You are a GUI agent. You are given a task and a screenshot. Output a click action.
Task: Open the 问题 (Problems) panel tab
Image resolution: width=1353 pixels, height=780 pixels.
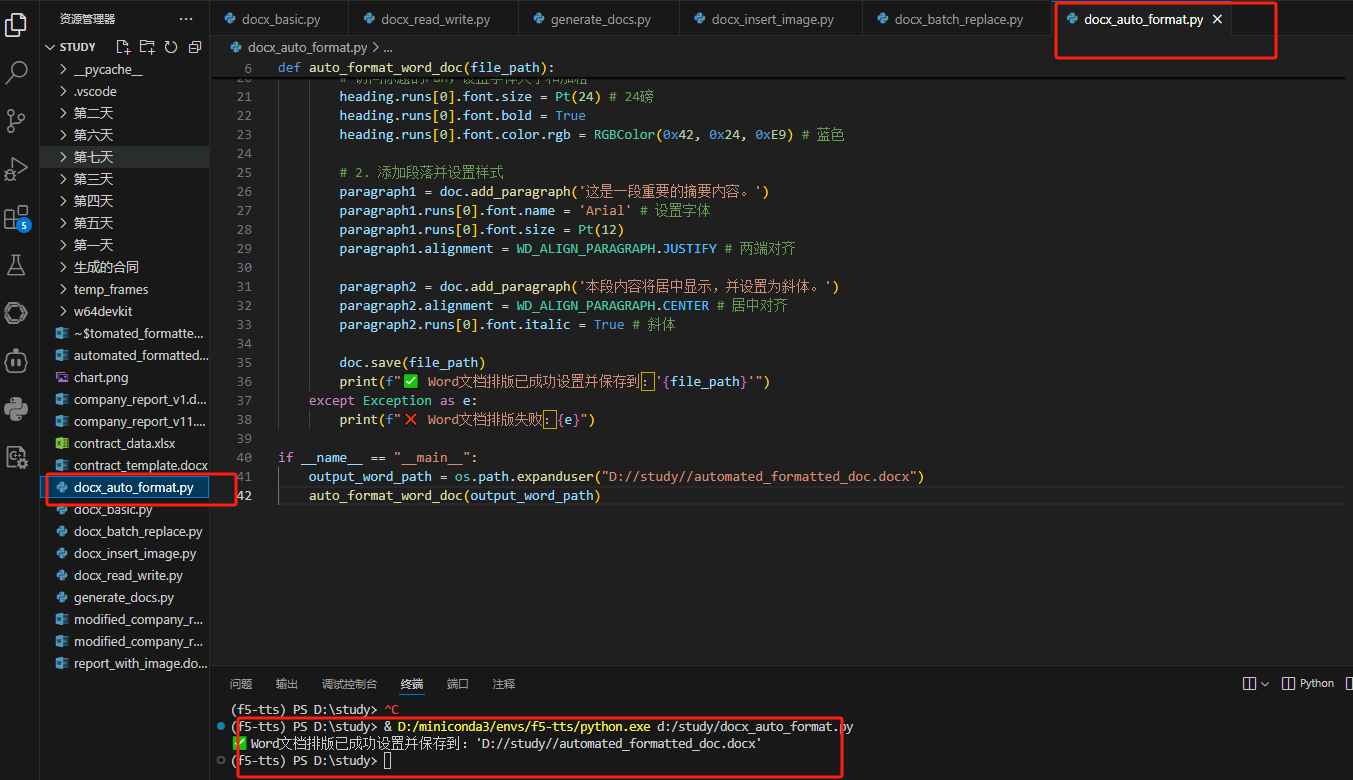pos(241,684)
